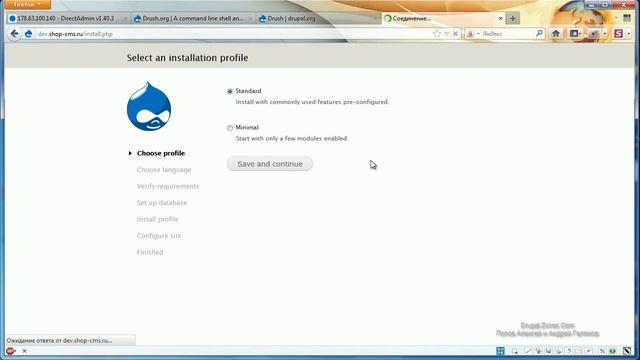640x360 pixels.
Task: Click the blue grid icon in bottom addon bar
Action: point(500,351)
